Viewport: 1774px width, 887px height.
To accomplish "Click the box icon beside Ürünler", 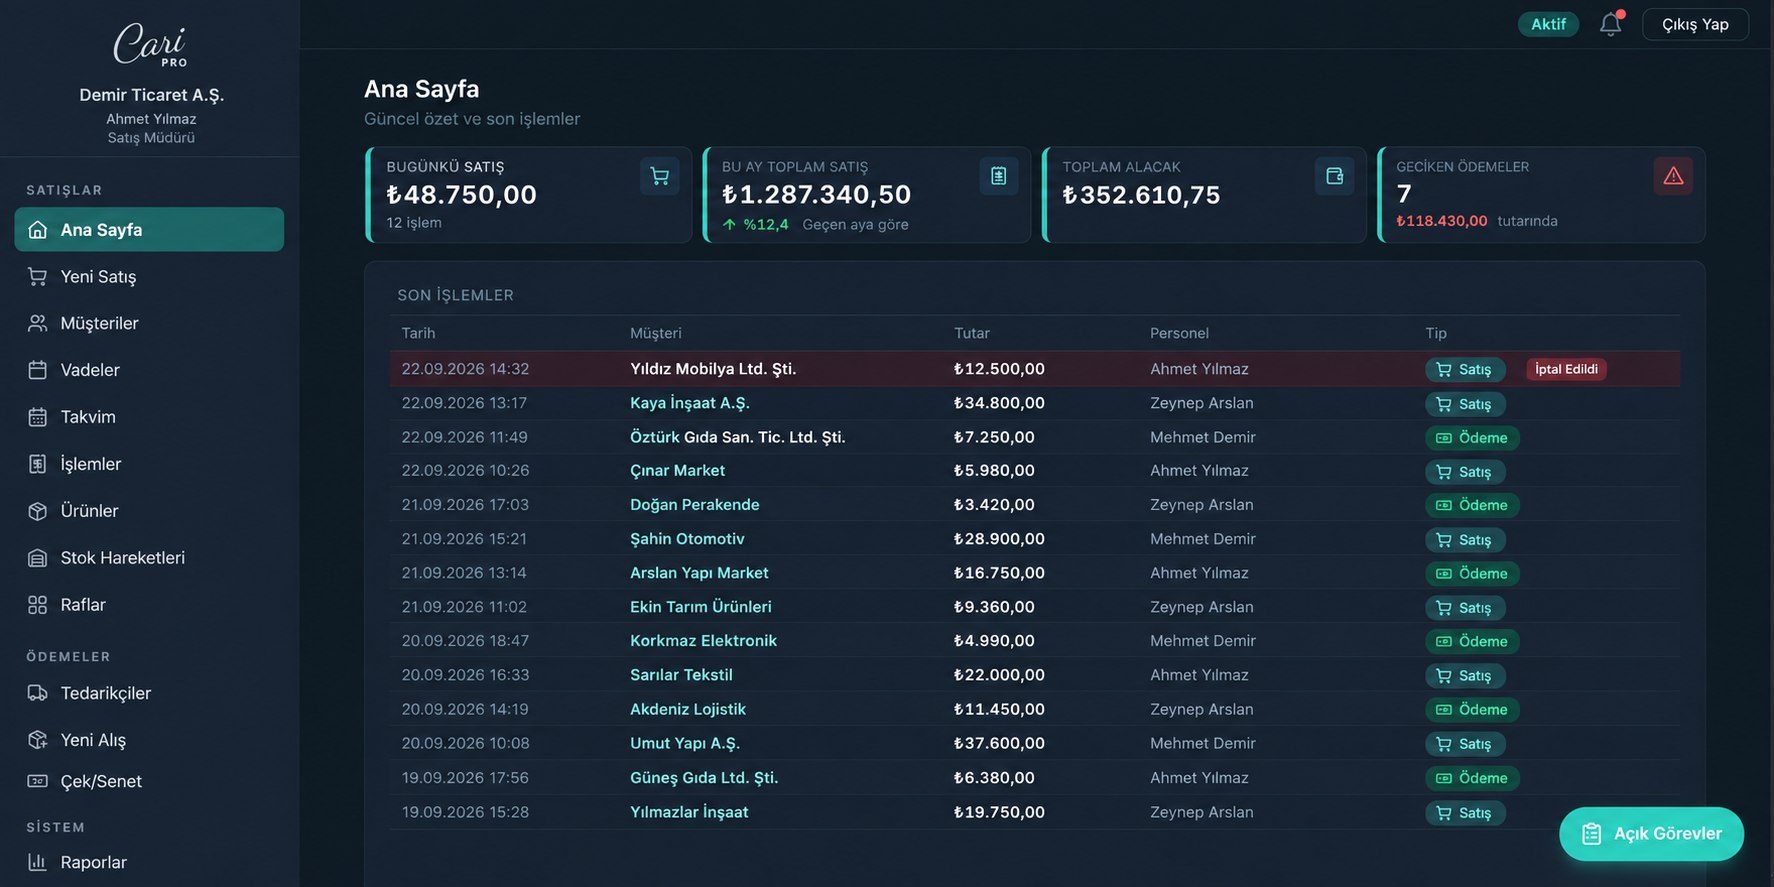I will pyautogui.click(x=38, y=511).
